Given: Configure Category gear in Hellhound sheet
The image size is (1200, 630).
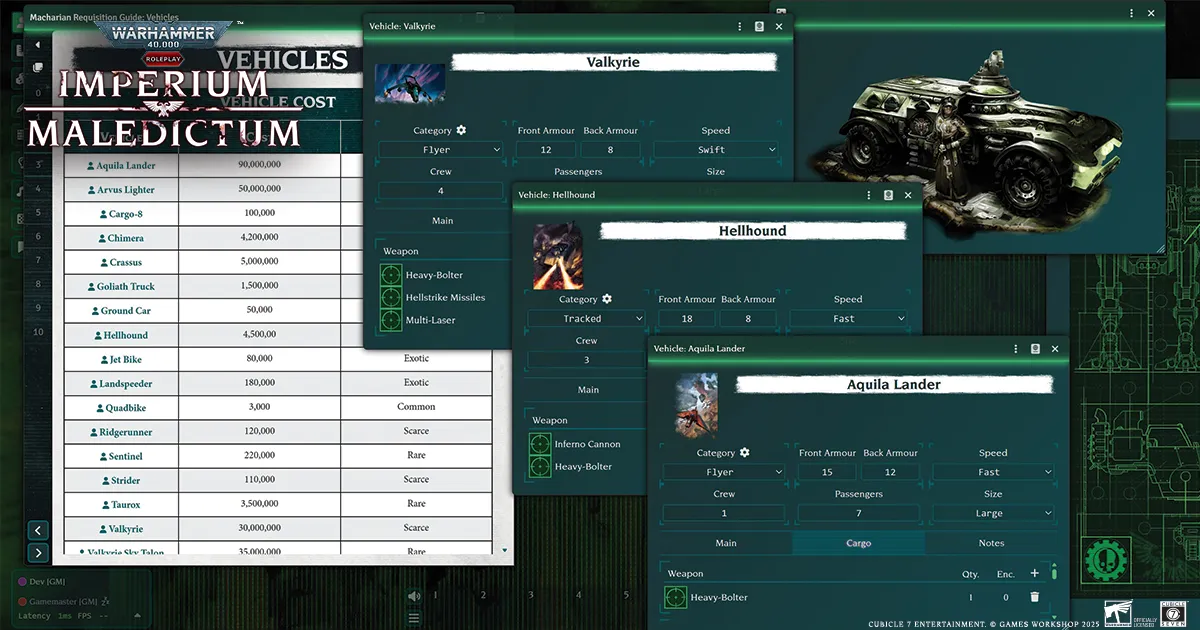Looking at the screenshot, I should 607,299.
